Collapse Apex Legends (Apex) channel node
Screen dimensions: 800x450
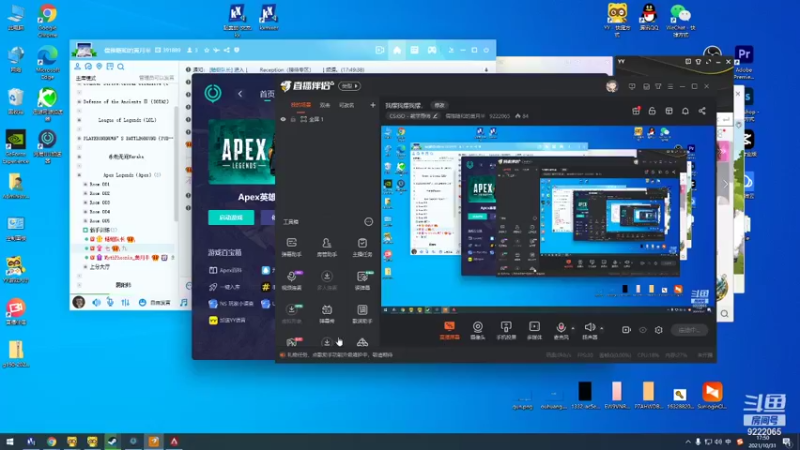pos(79,175)
